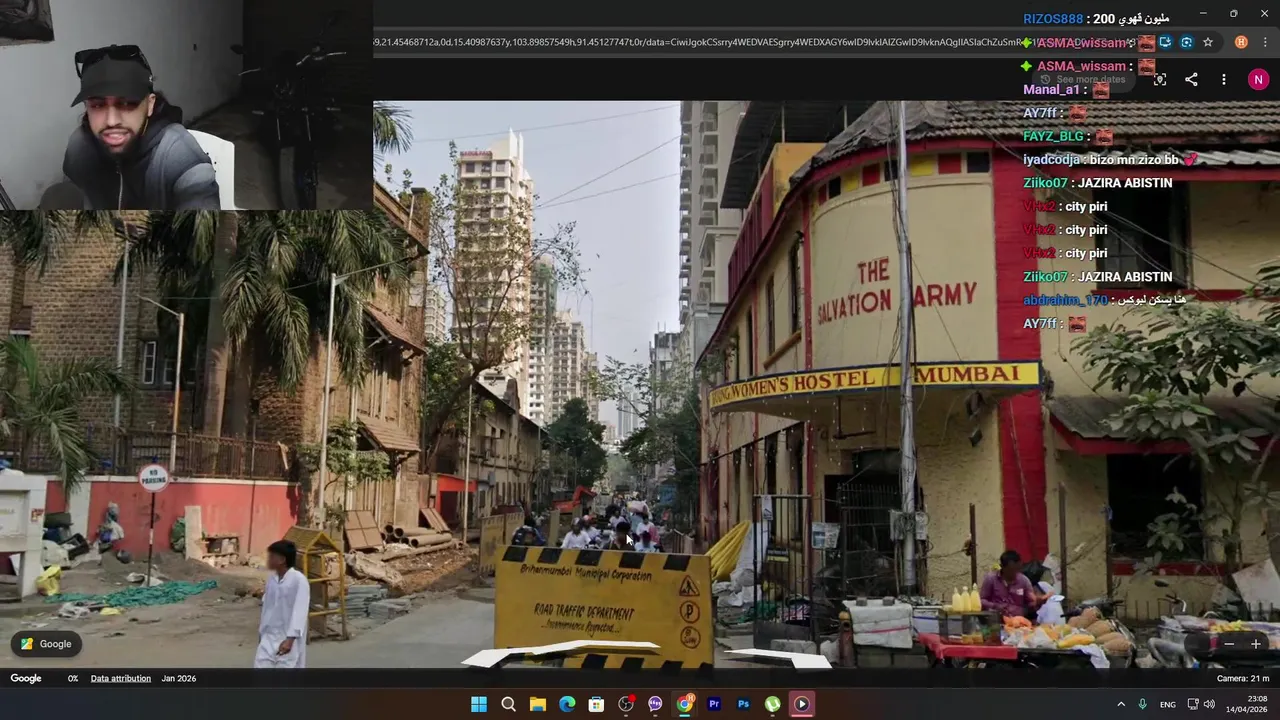The image size is (1280, 720).
Task: Open File Explorer from the taskbar
Action: (537, 704)
